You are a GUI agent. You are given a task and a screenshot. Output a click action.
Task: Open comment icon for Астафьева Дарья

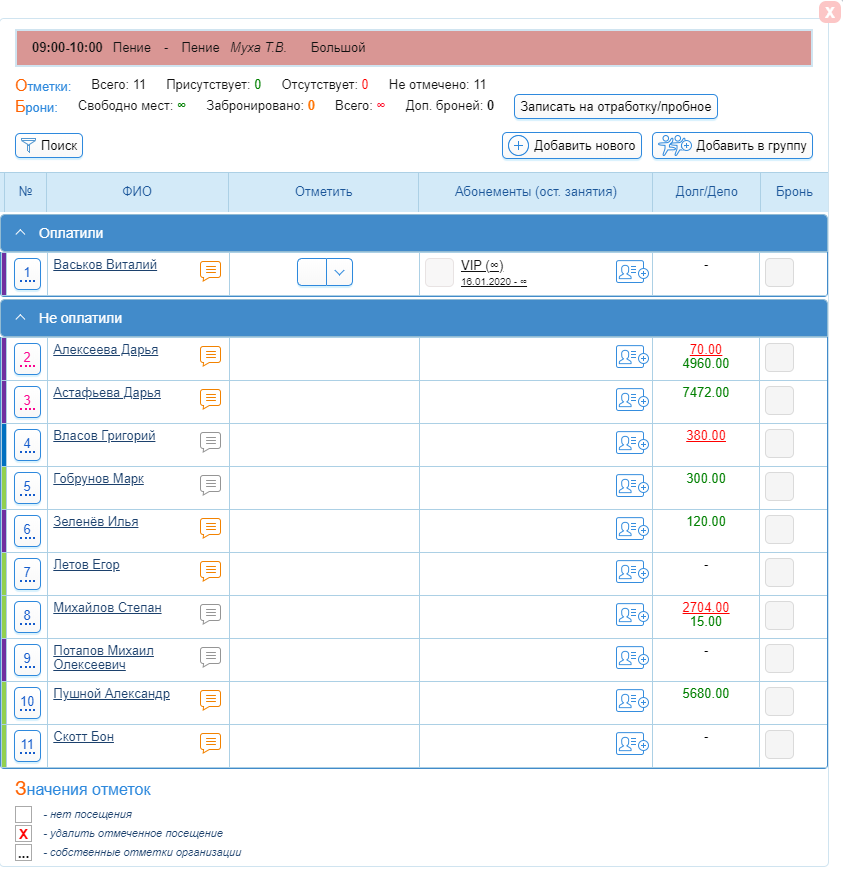[x=210, y=399]
